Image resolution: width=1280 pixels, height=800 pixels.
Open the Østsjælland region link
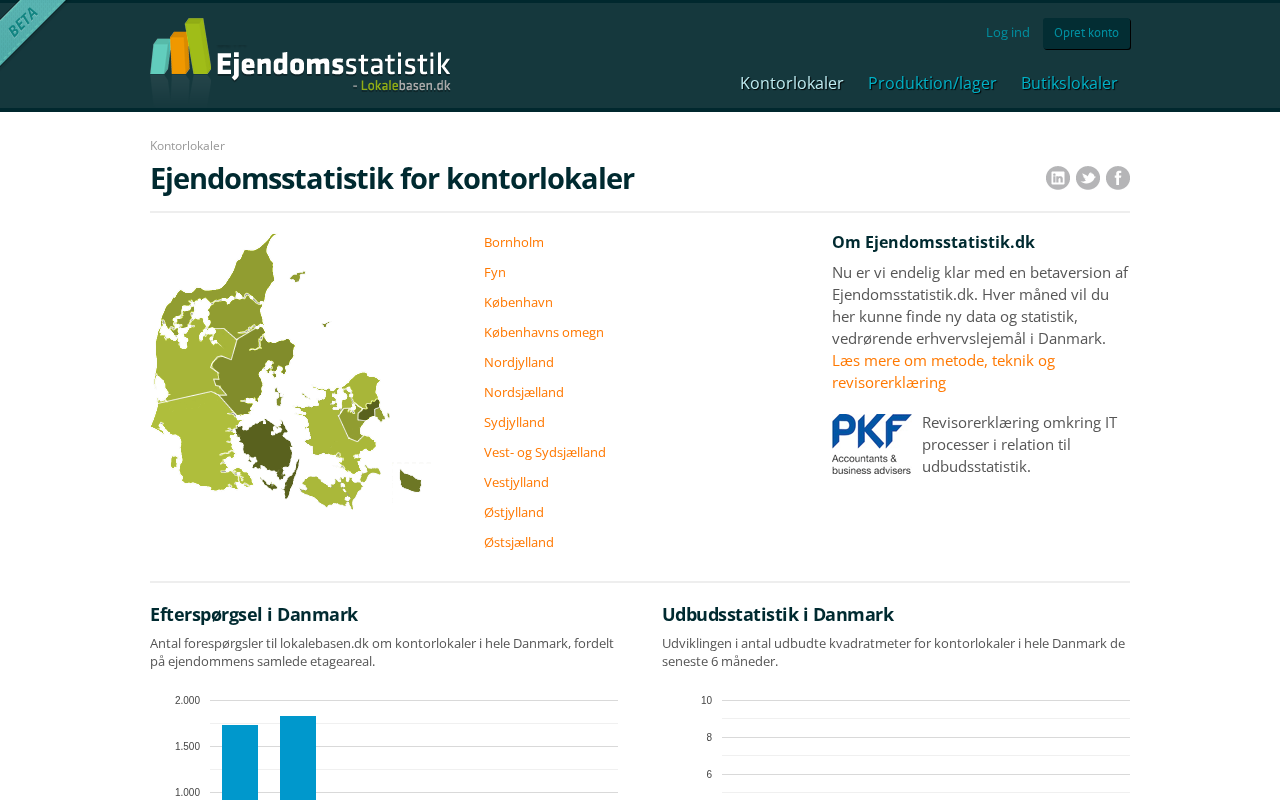pyautogui.click(x=519, y=542)
